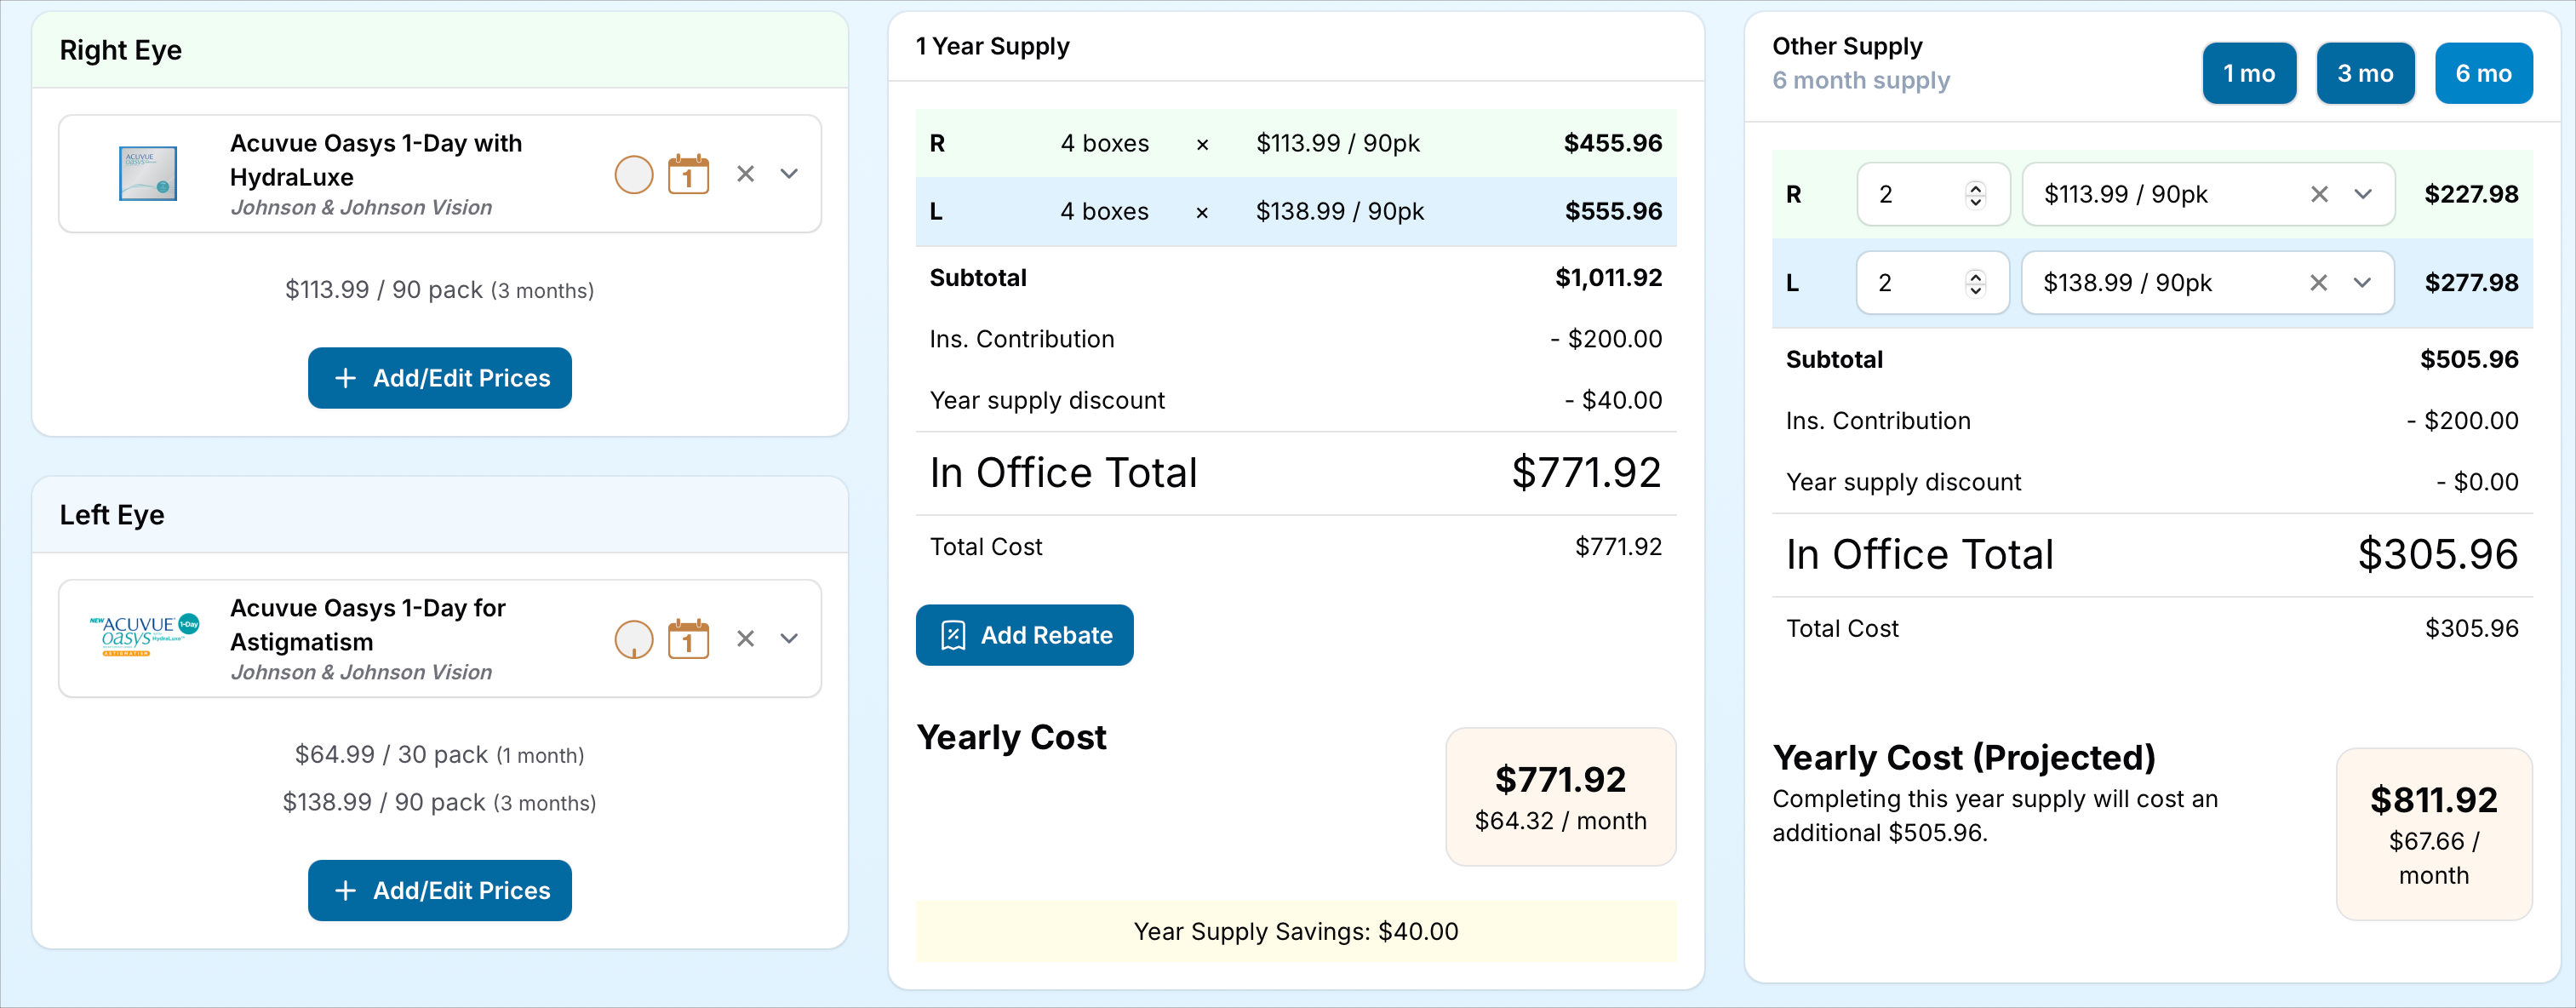Select the 3 mo supply option
The height and width of the screenshot is (1008, 2576).
point(2364,73)
